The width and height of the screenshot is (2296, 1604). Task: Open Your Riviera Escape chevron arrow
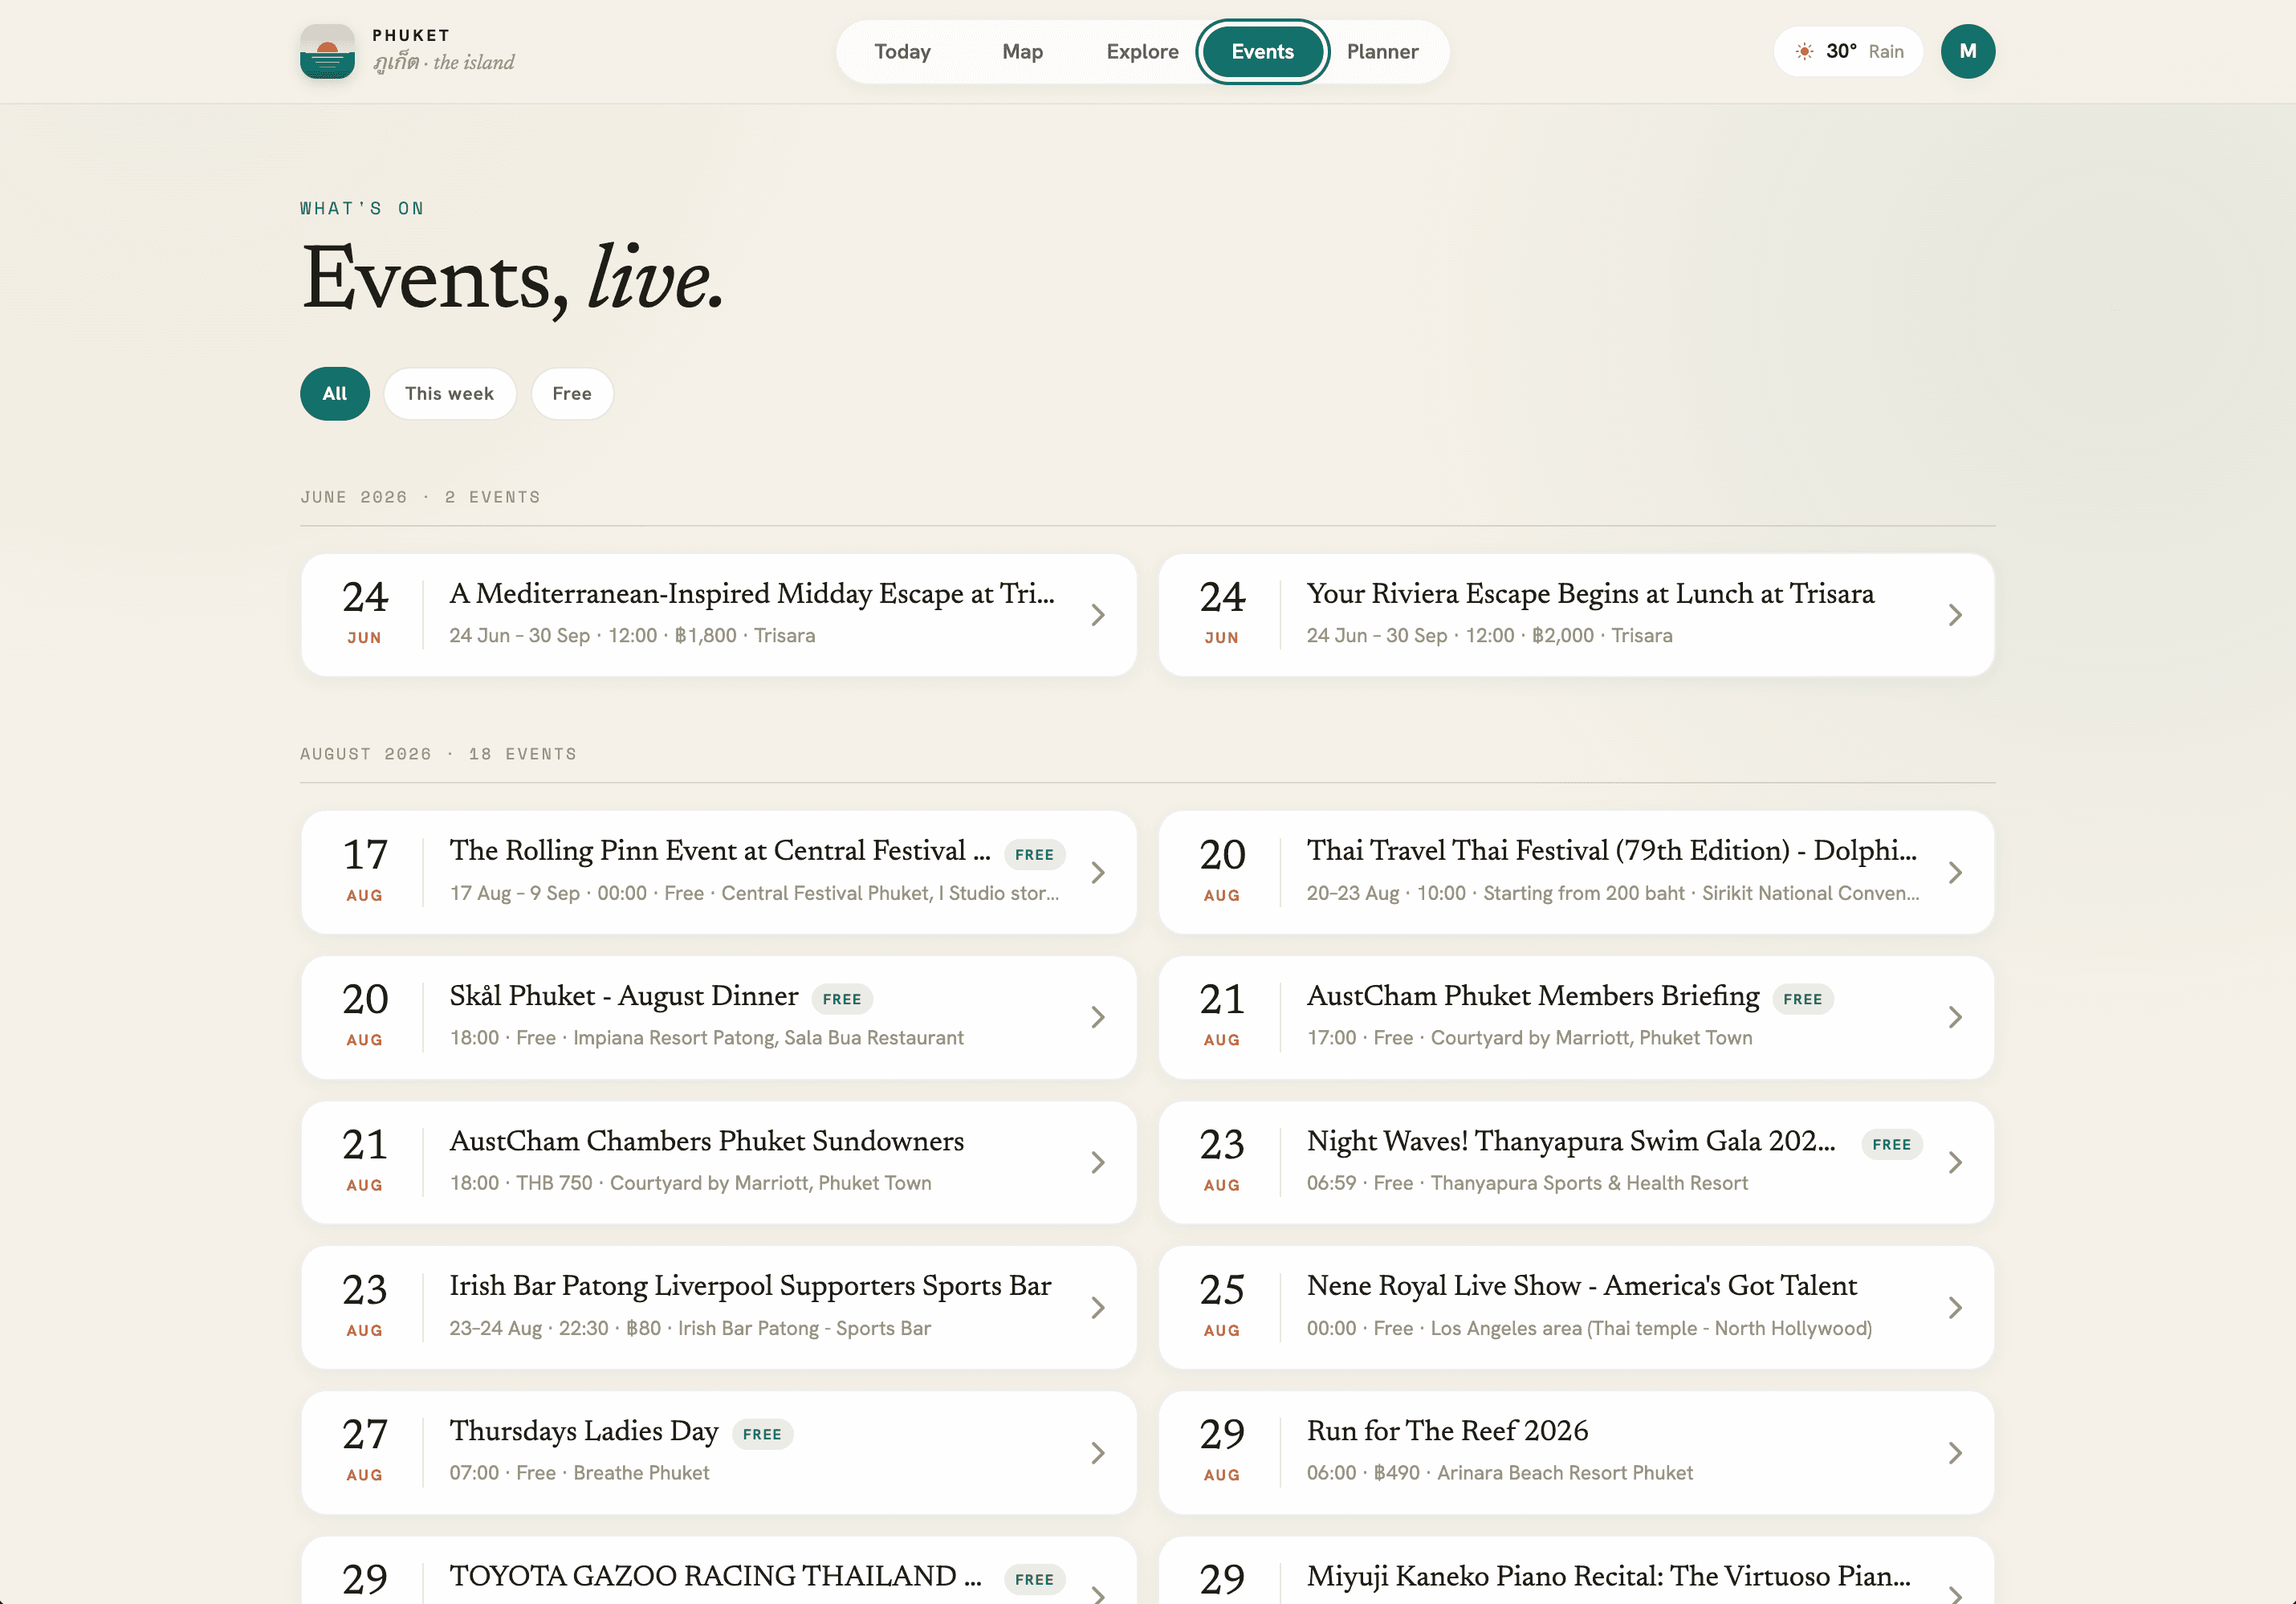click(x=1955, y=615)
